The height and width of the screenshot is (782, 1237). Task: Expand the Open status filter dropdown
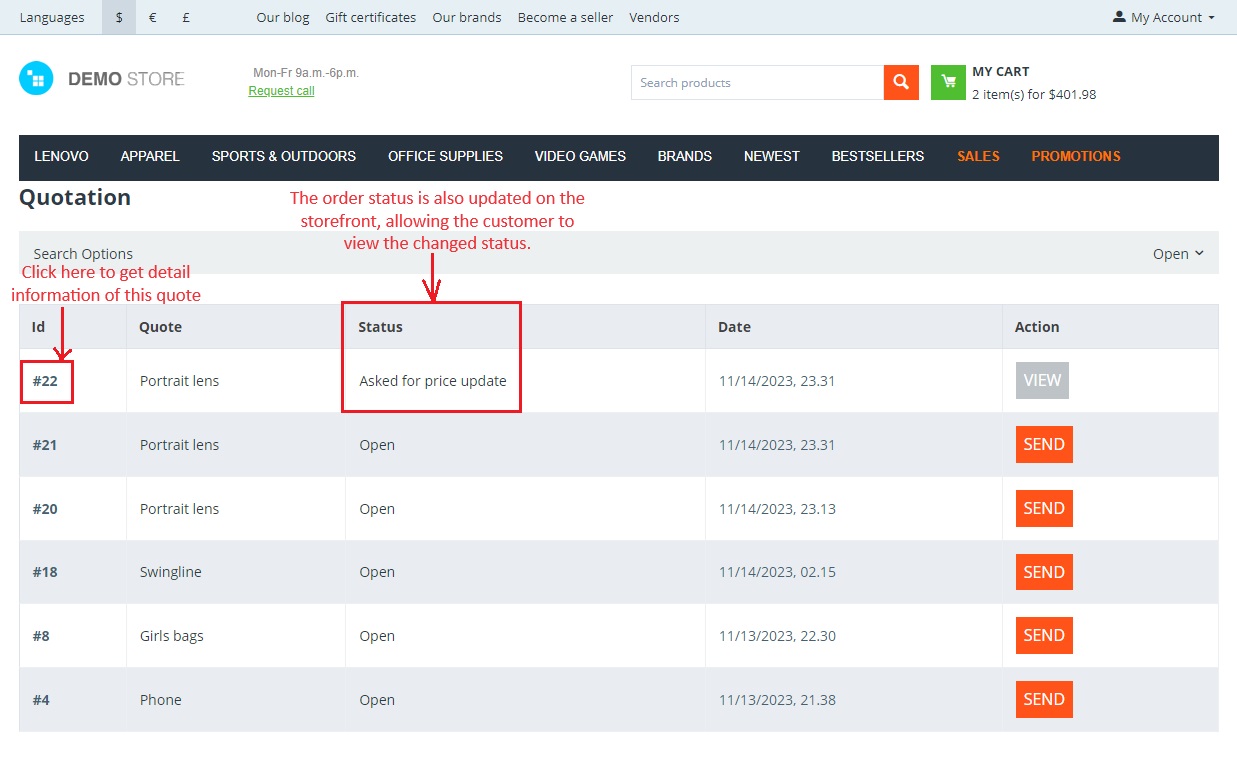(x=1178, y=254)
